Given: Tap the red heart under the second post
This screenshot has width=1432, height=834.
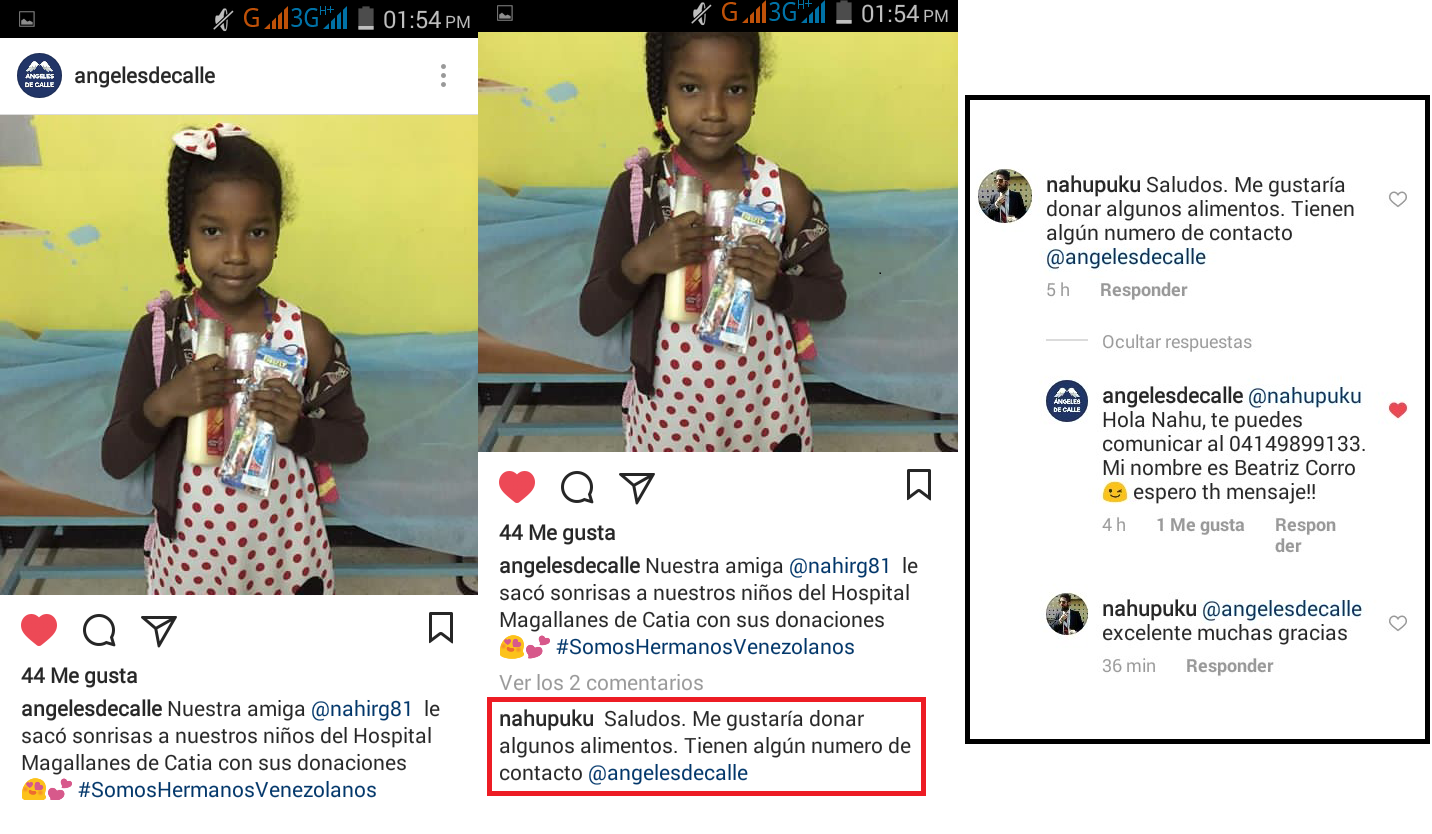Looking at the screenshot, I should pos(517,487).
